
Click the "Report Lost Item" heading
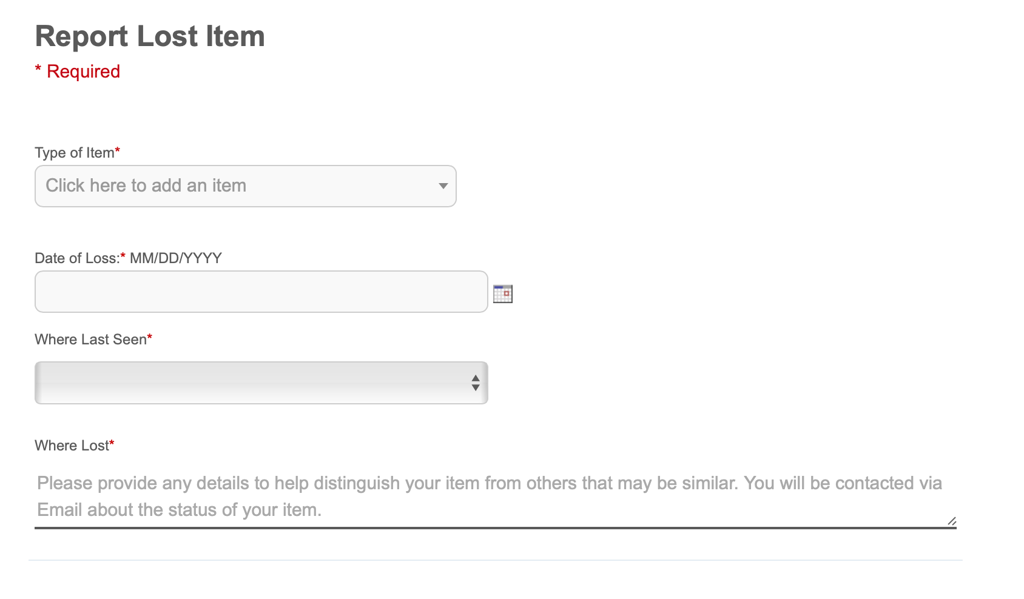point(150,37)
